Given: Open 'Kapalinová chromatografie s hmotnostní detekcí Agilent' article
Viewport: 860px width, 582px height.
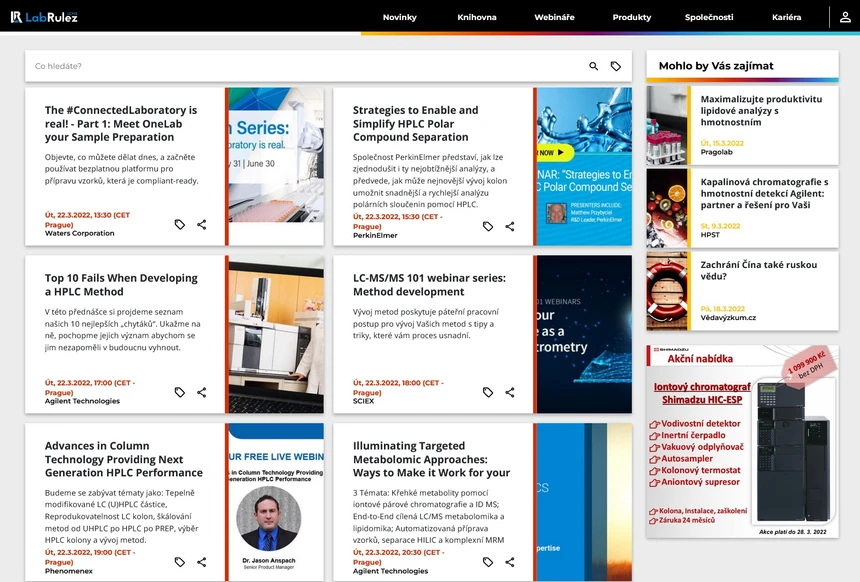Looking at the screenshot, I should point(764,193).
